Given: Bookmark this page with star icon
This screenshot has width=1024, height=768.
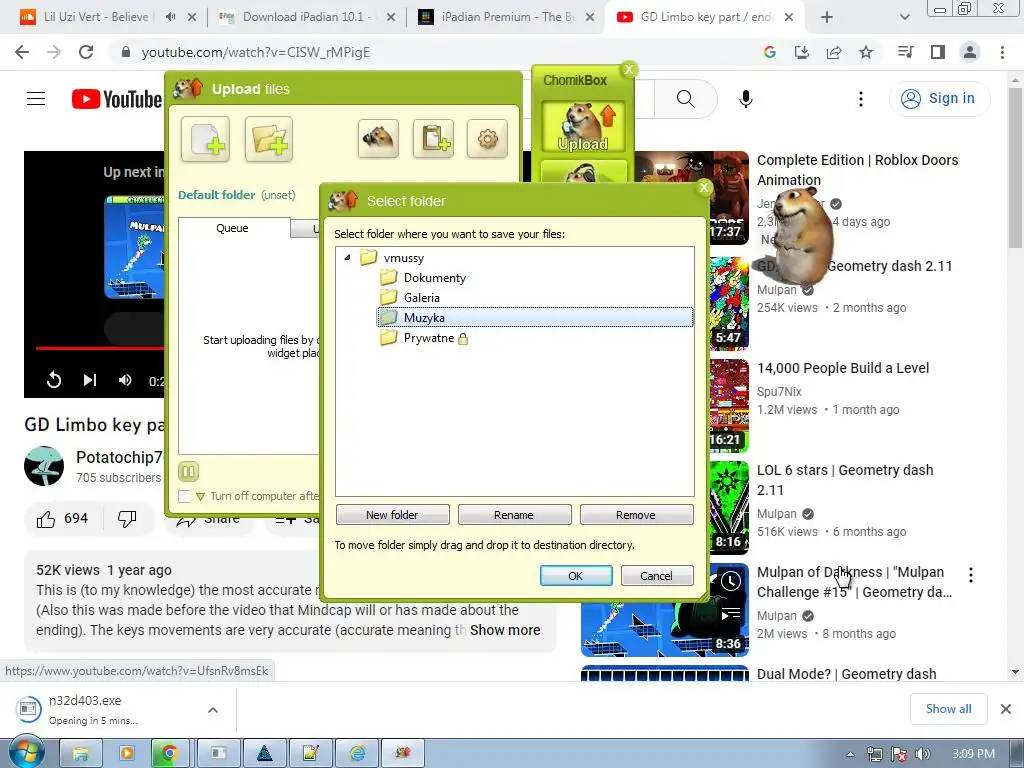Looking at the screenshot, I should 866,52.
